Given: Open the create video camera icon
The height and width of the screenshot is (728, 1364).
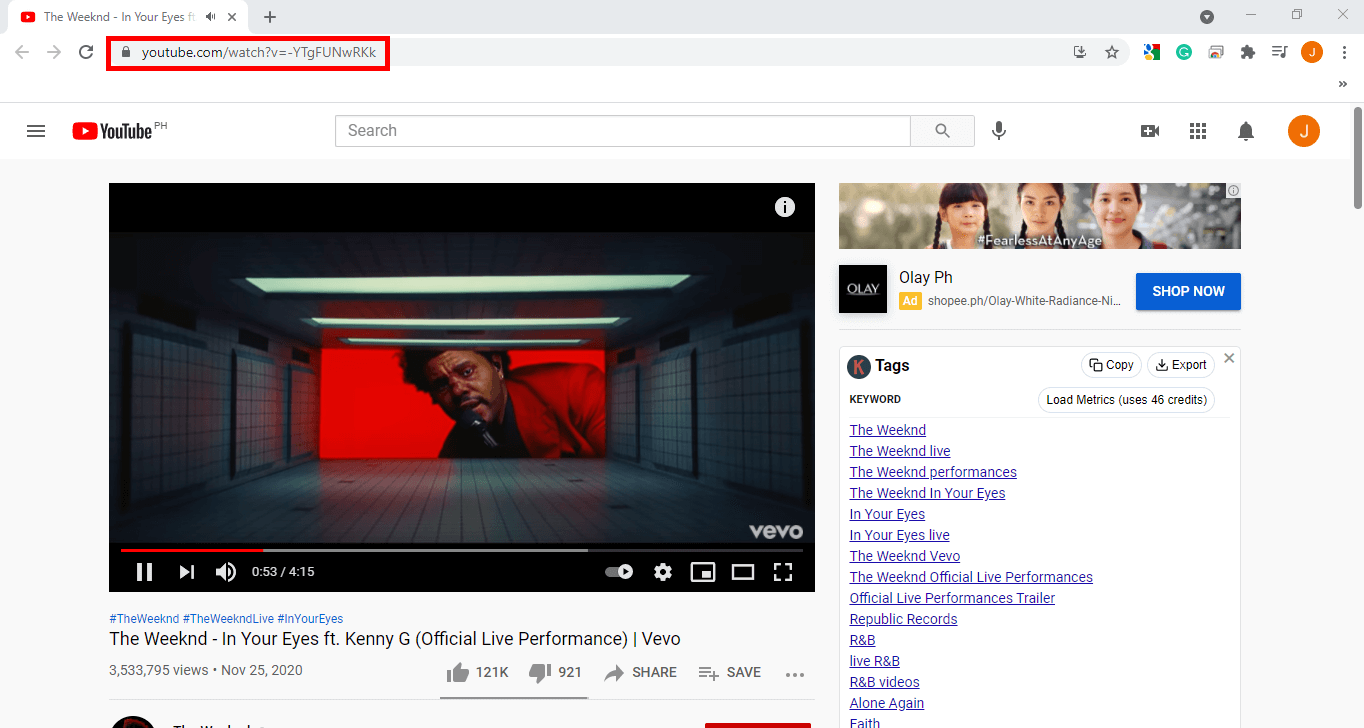Looking at the screenshot, I should pyautogui.click(x=1150, y=131).
